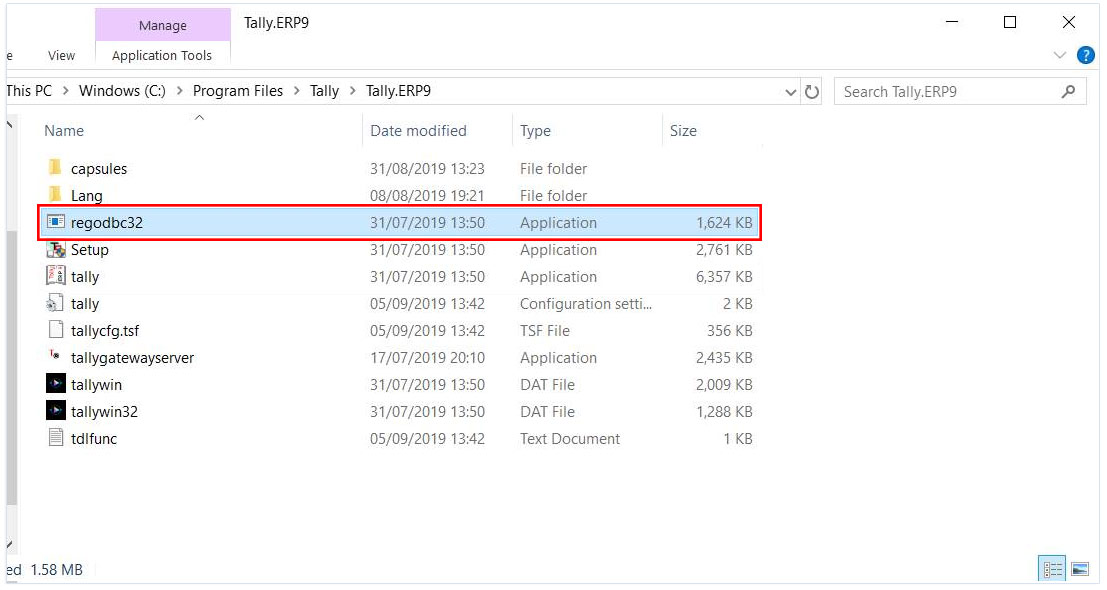Select the tallycfg.tsf file name
Screen dimensions: 1107x590
[105, 330]
